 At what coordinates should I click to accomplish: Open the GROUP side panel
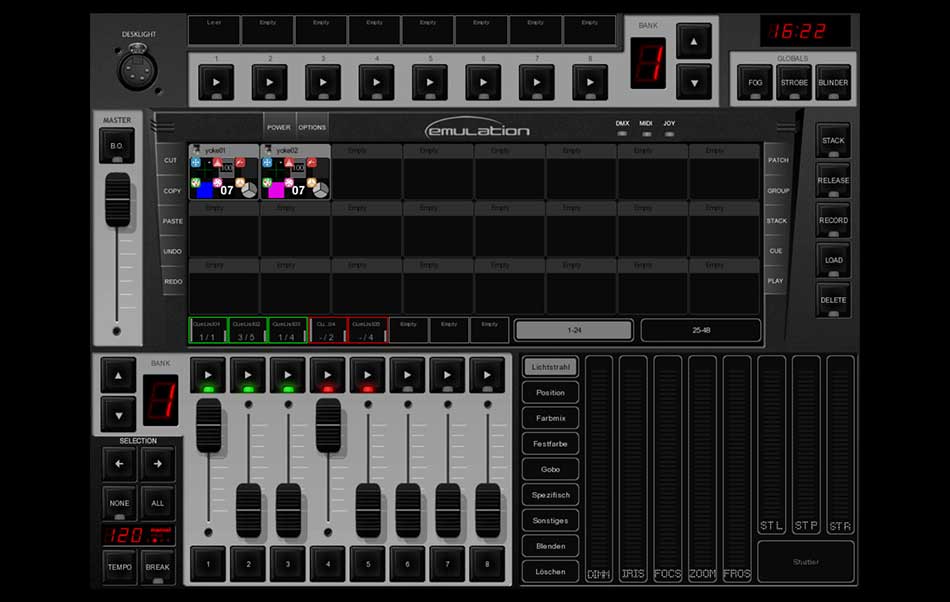[x=777, y=190]
